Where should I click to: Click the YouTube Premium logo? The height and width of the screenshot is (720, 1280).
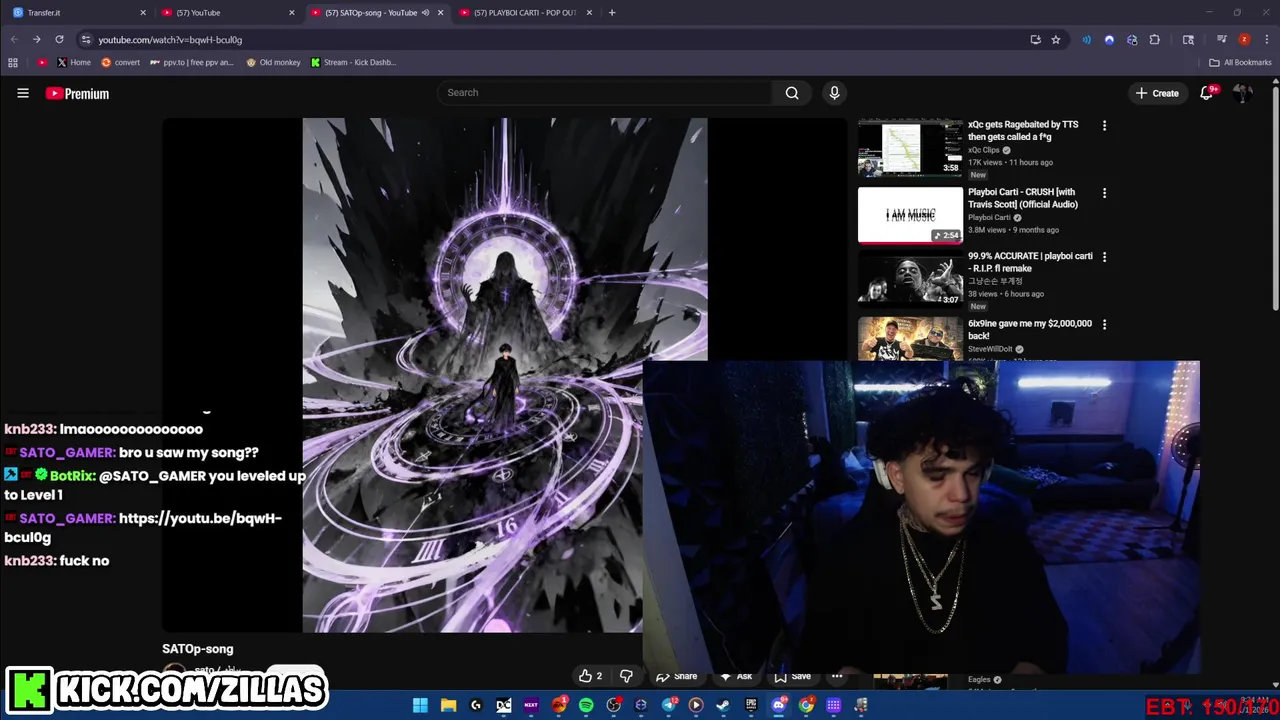point(77,93)
